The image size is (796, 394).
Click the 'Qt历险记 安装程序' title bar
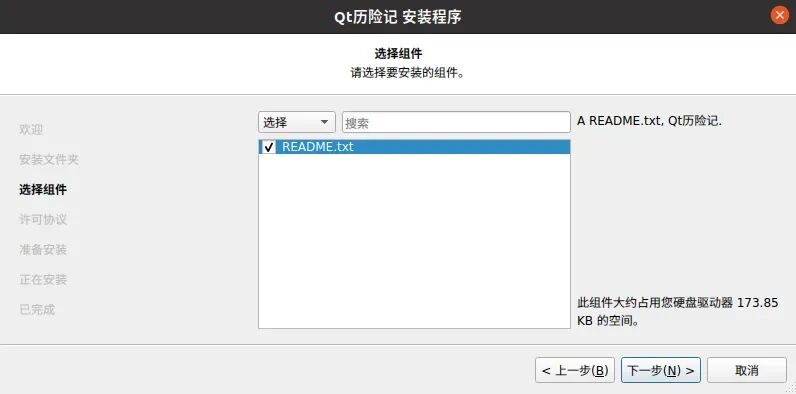[397, 17]
